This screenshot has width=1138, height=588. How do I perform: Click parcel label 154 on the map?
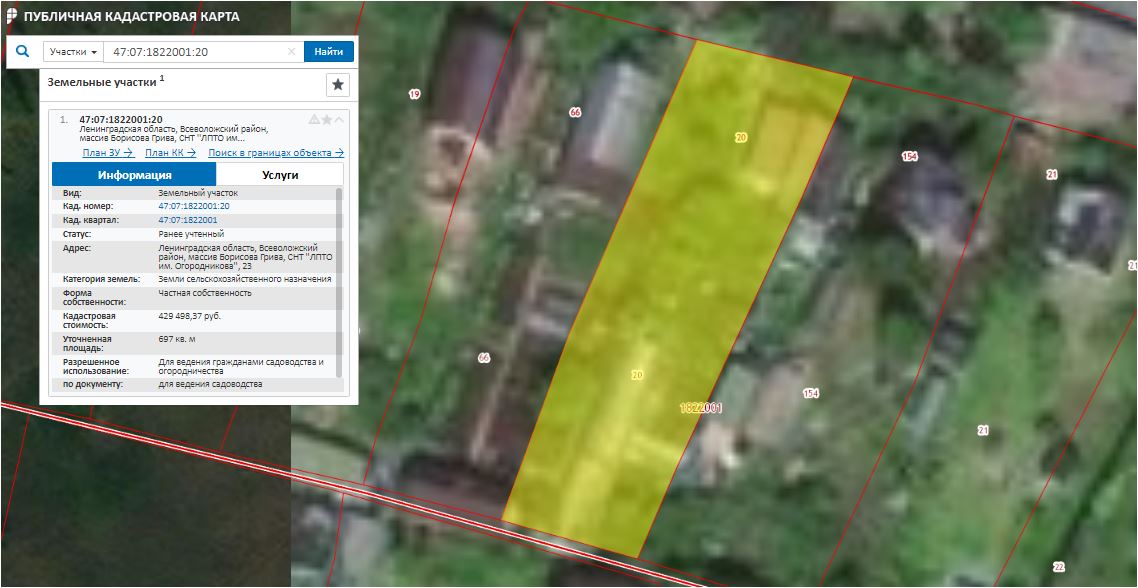coord(909,157)
